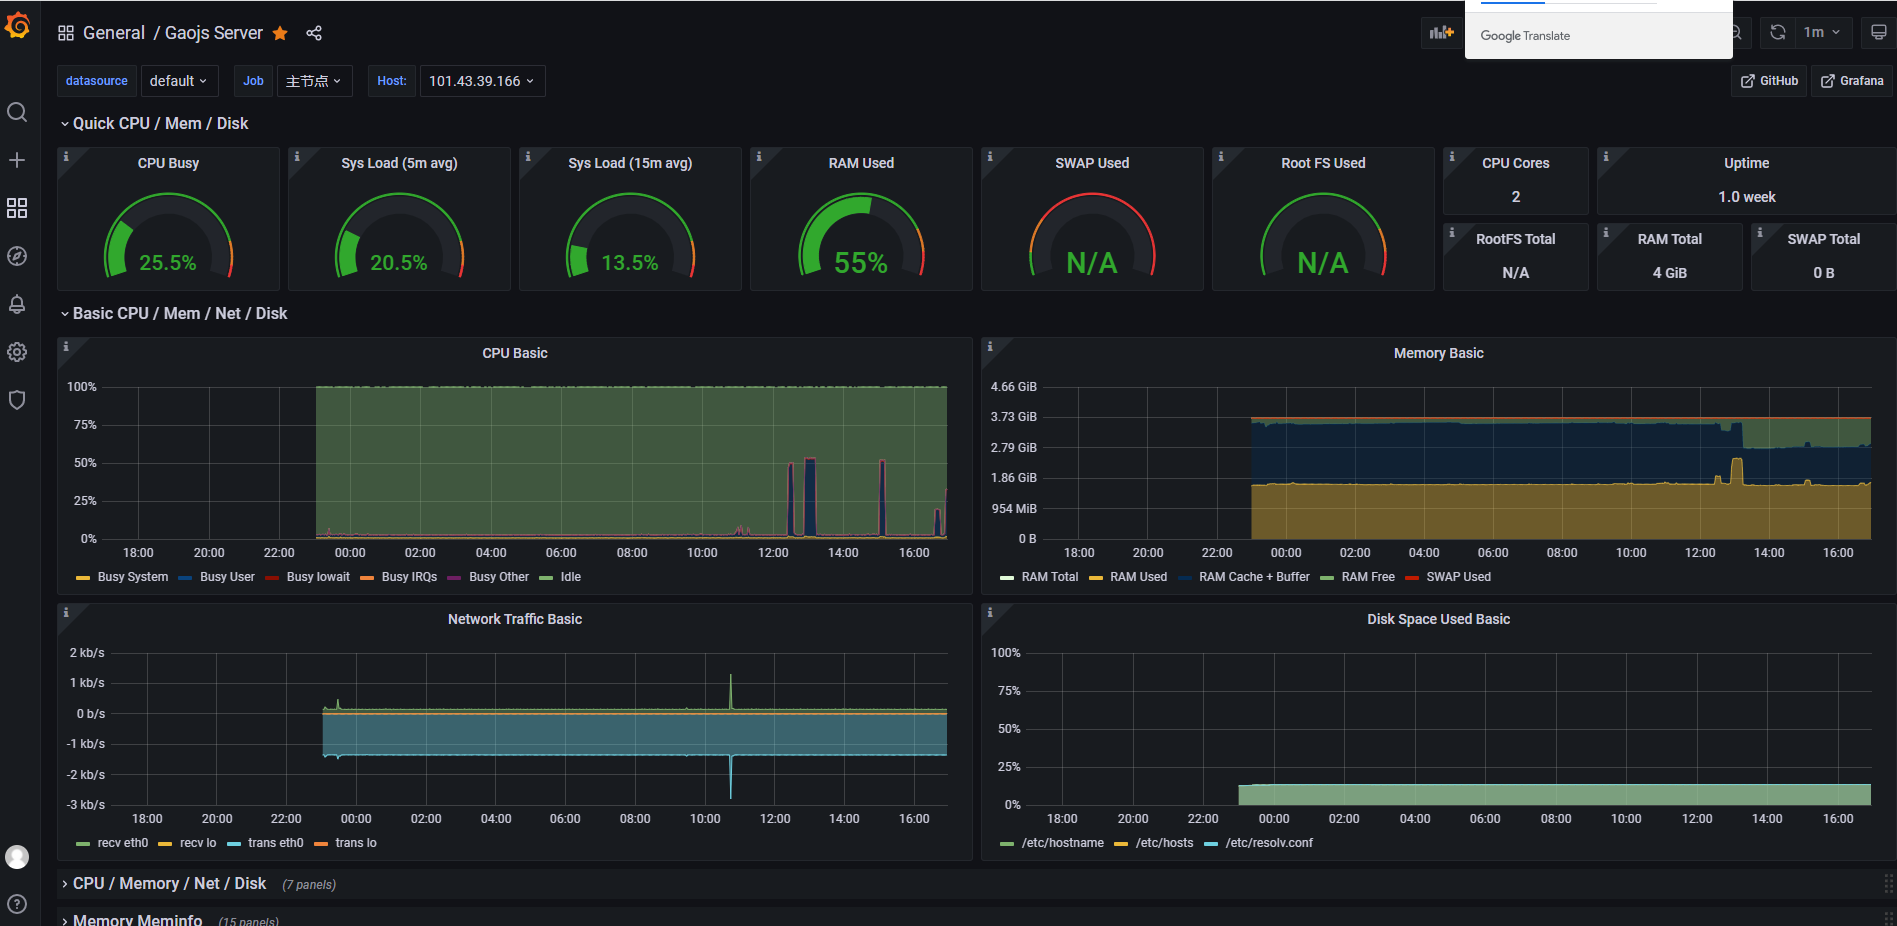Click the RAM Total legend color swatch

tap(1007, 578)
